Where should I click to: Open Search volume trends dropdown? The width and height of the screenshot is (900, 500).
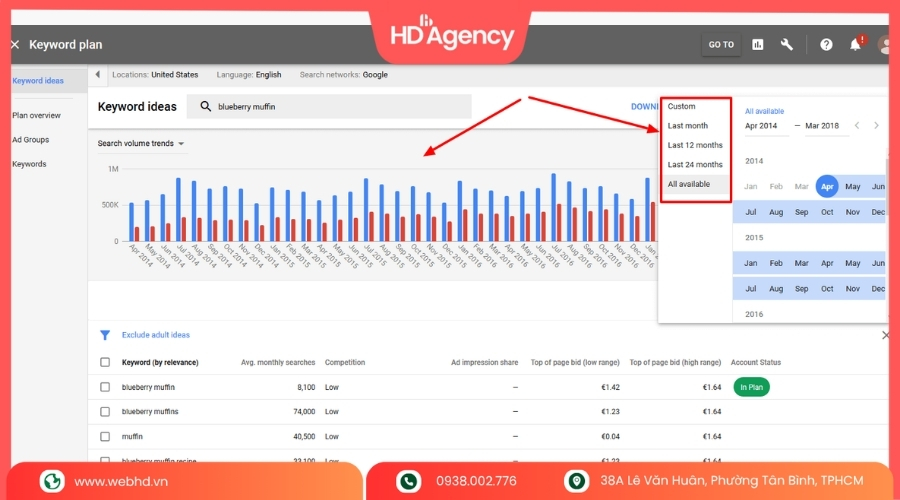(141, 144)
